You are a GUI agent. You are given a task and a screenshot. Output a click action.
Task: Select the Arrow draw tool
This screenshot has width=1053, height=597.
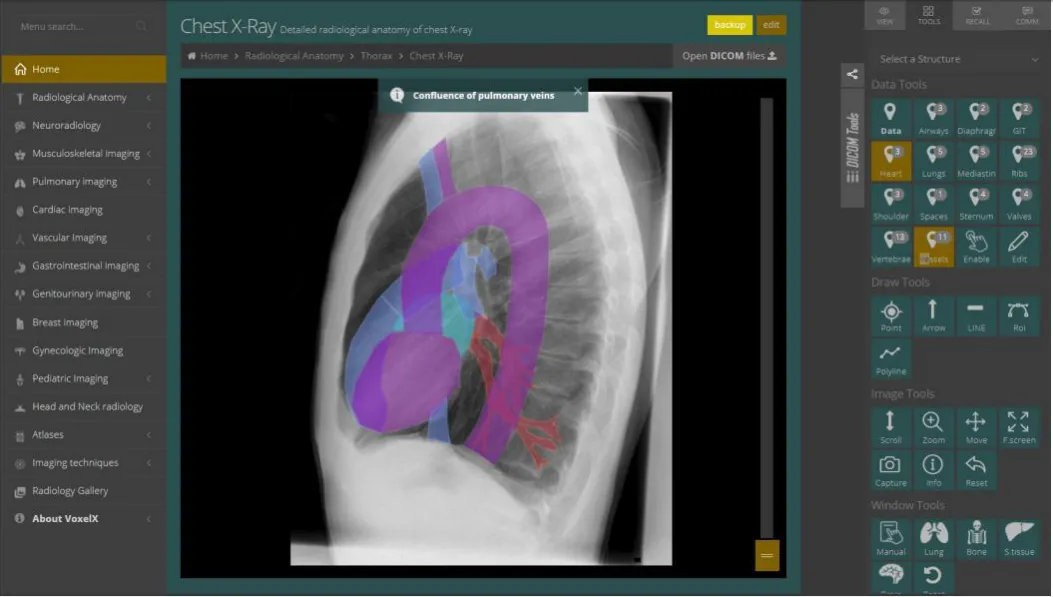[933, 316]
